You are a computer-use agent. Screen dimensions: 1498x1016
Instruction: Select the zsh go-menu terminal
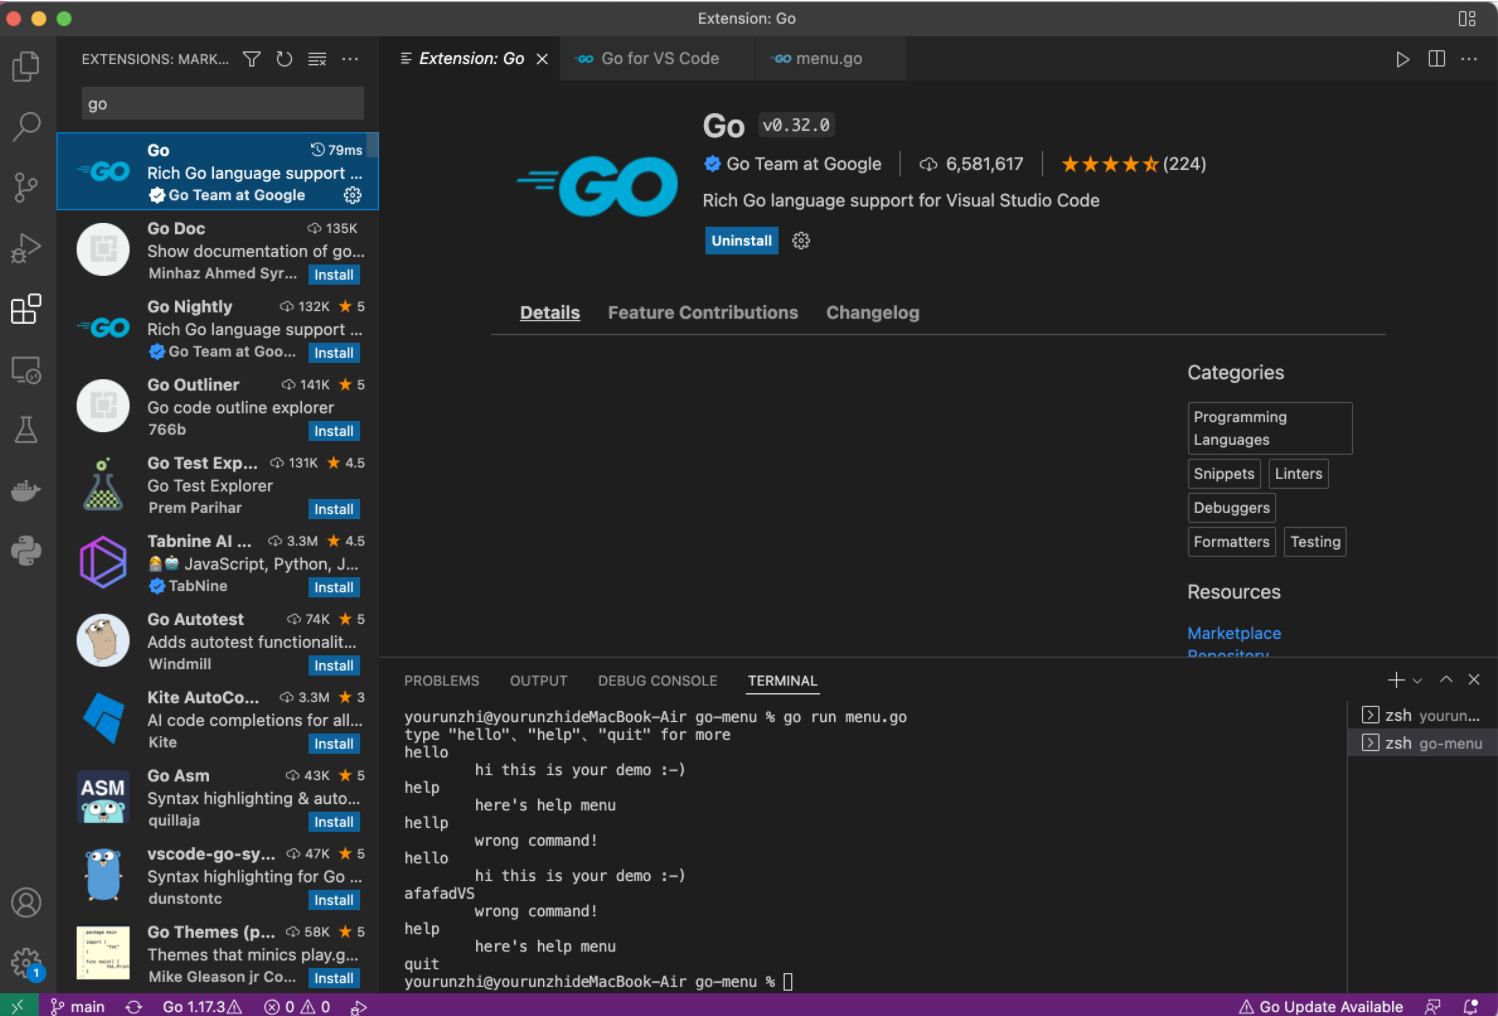(x=1422, y=743)
